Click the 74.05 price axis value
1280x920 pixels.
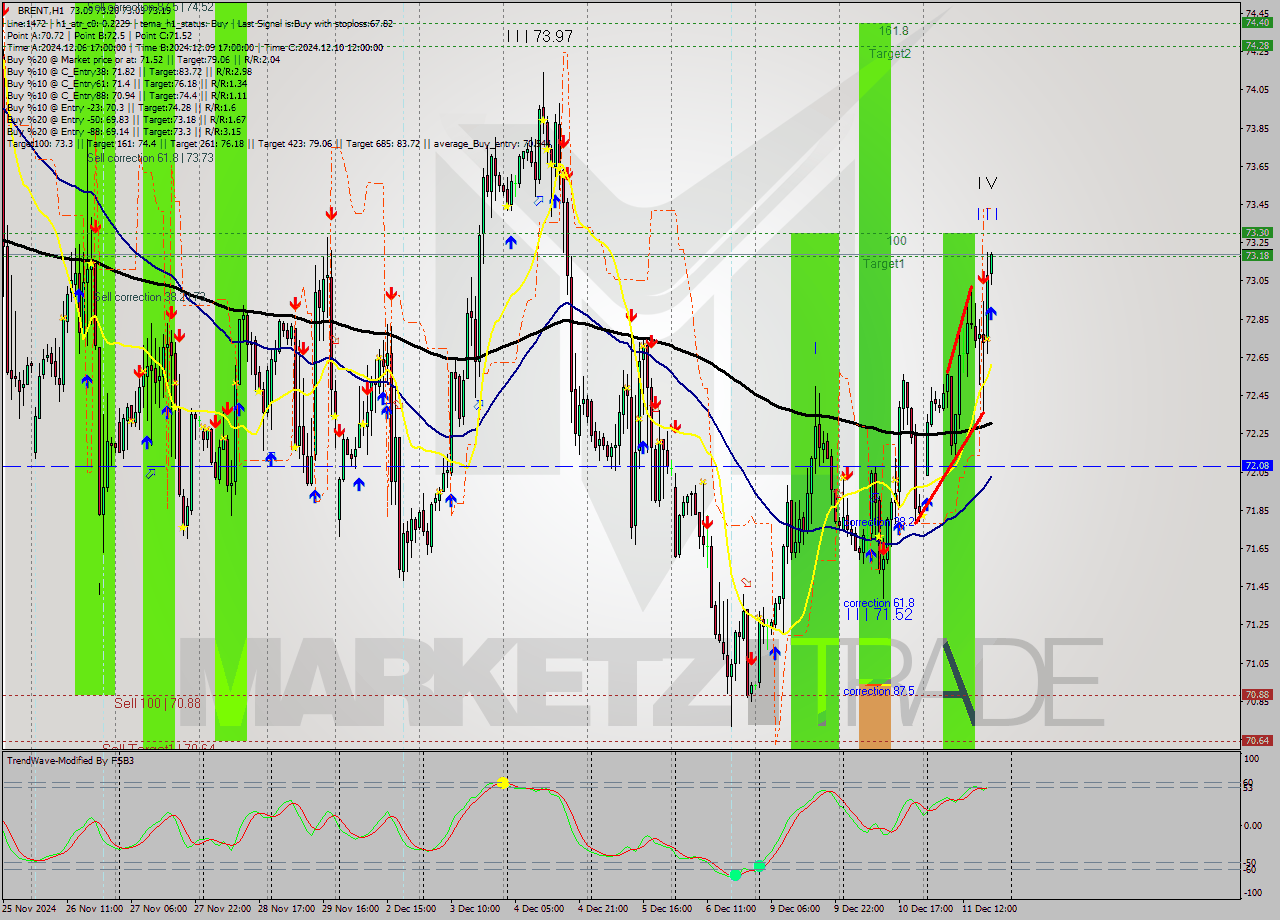(1257, 90)
